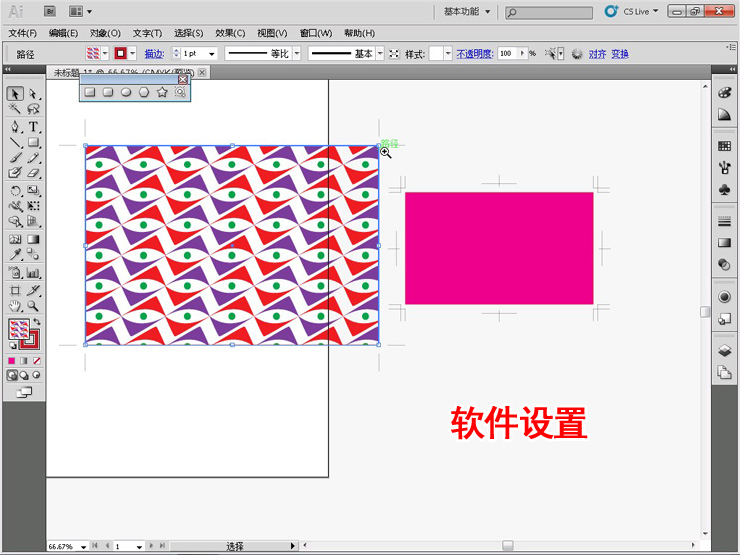The height and width of the screenshot is (555, 740).
Task: Open the stroke weight dropdown
Action: 212,53
